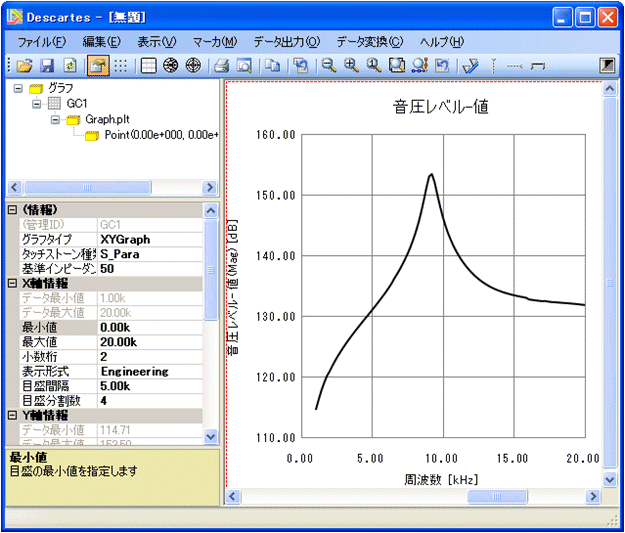Viewport: 625px width, 533px height.
Task: Collapse the GC1 tree node
Action: (37, 104)
